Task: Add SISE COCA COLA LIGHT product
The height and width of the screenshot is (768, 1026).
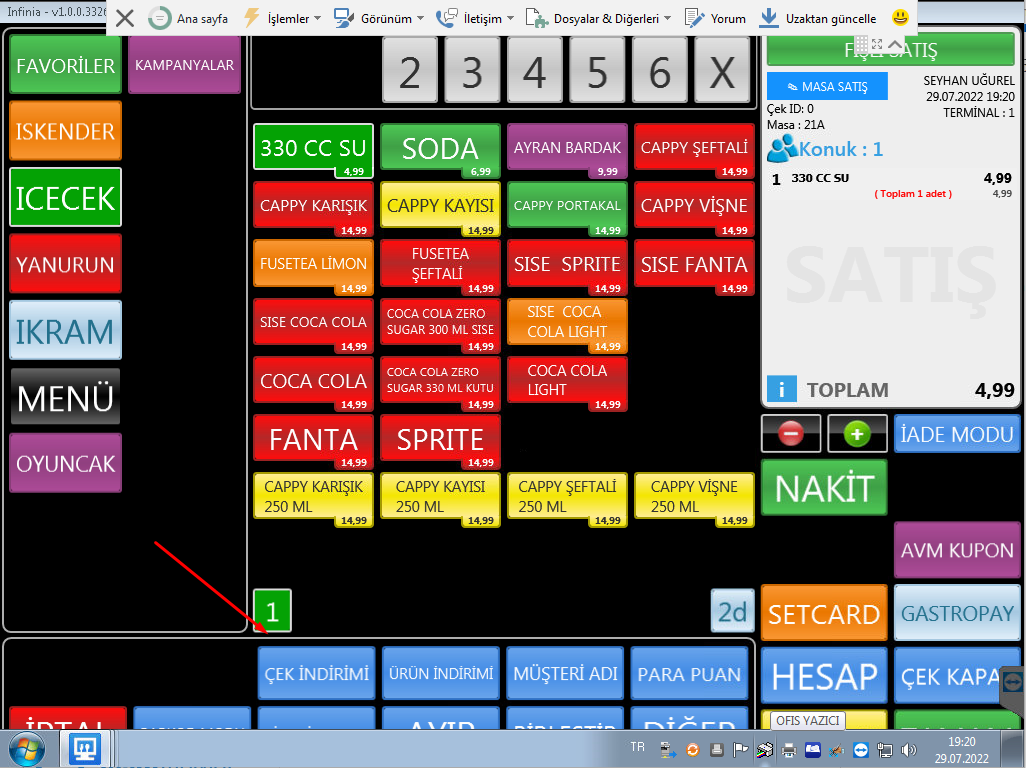Action: click(x=567, y=325)
